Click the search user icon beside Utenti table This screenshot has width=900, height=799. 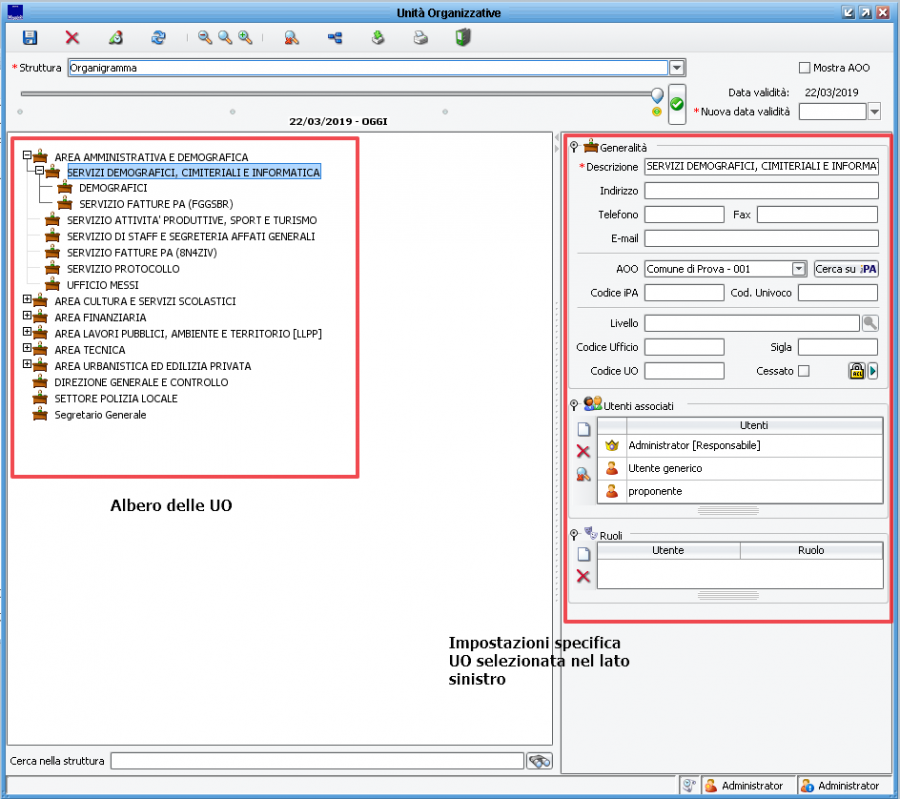584,474
